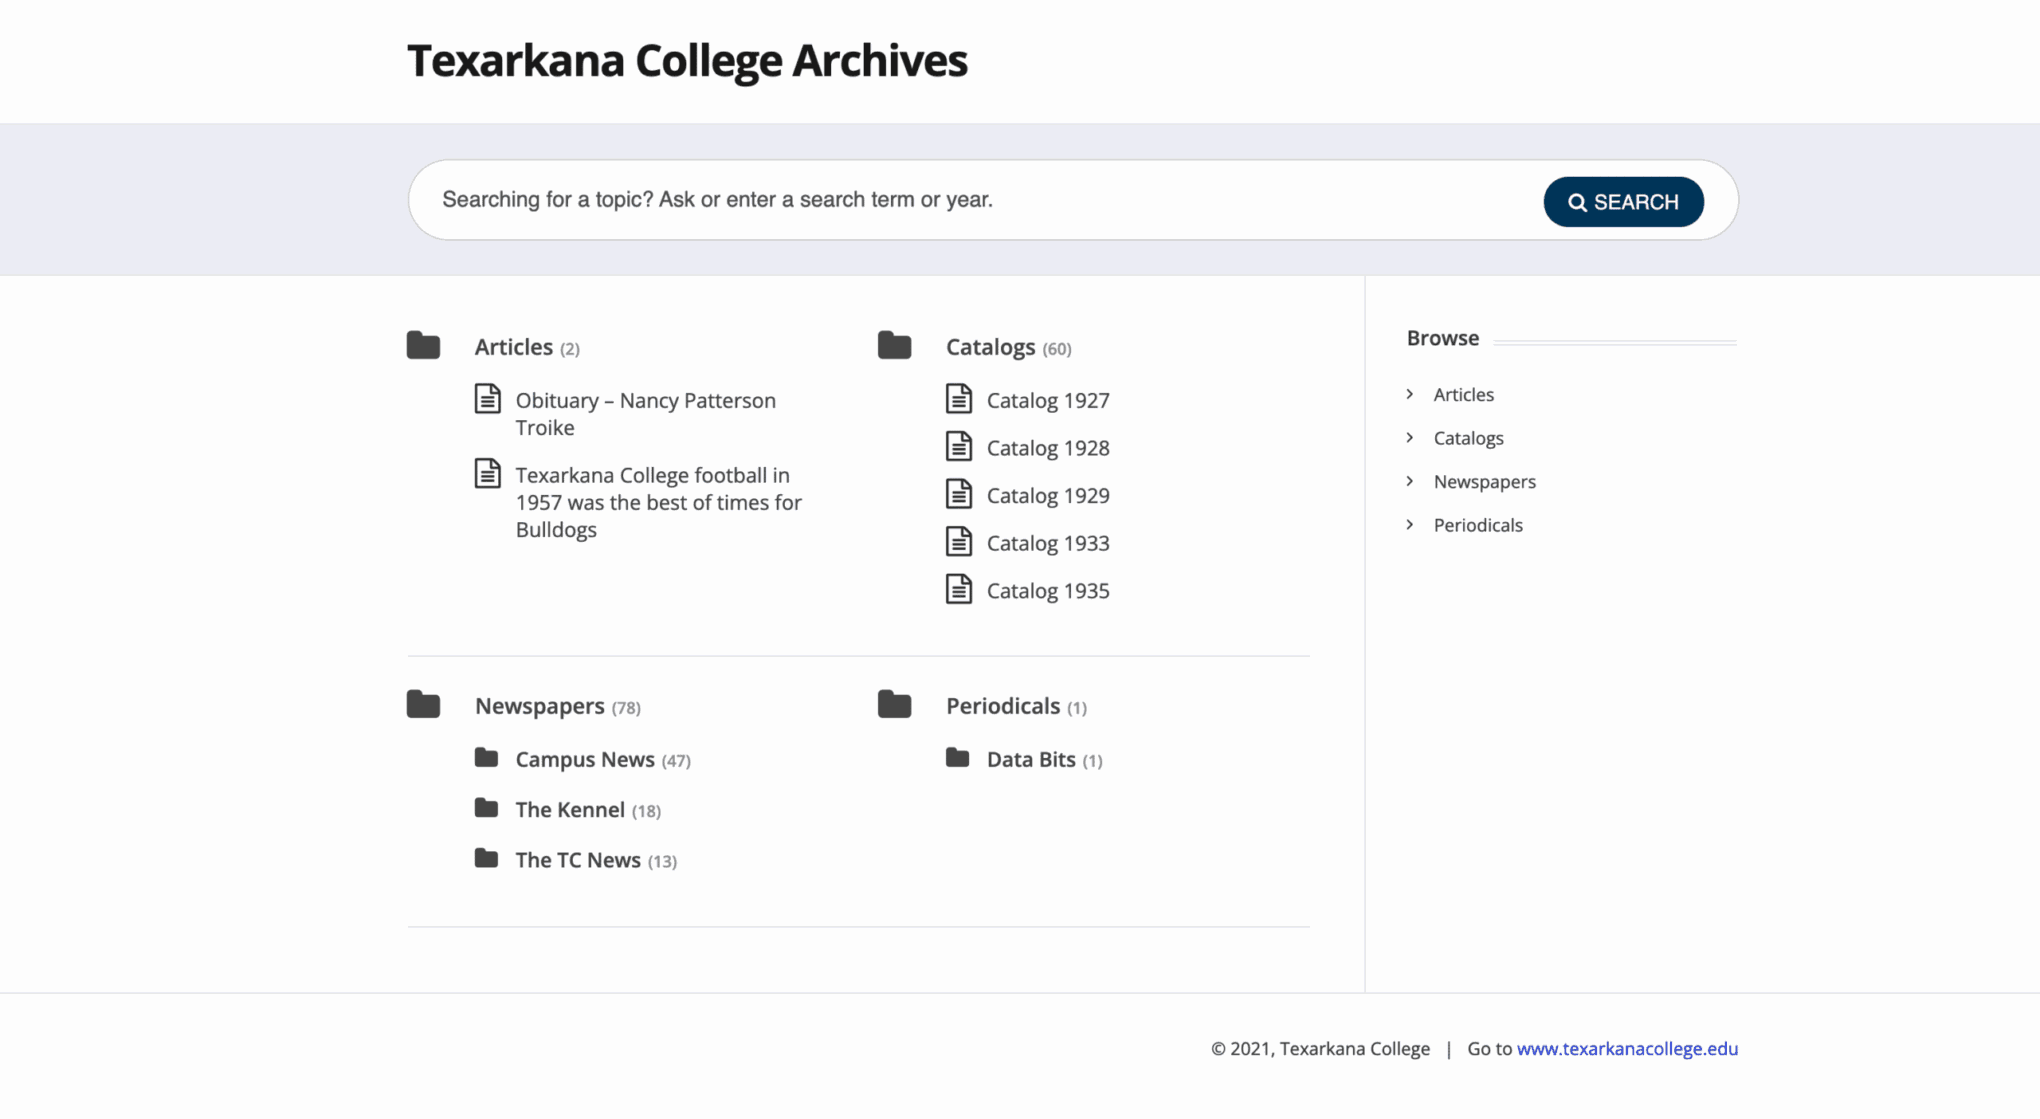Follow the www.texarkanacollege.edu link
The width and height of the screenshot is (2040, 1119).
[x=1627, y=1048]
